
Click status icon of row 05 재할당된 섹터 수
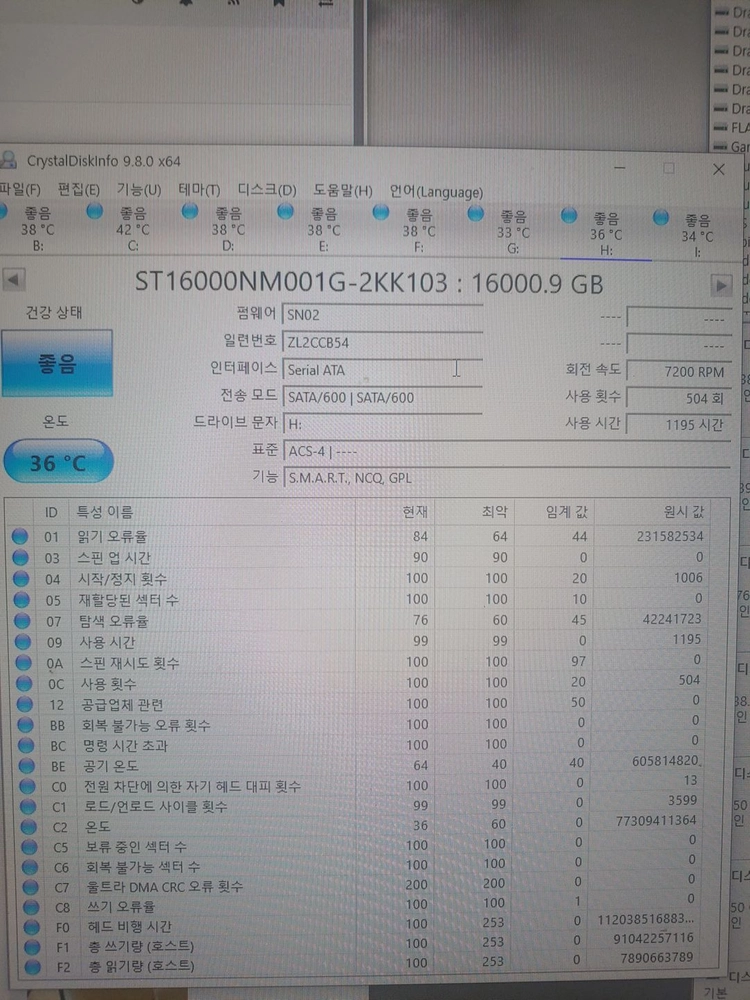[22, 599]
